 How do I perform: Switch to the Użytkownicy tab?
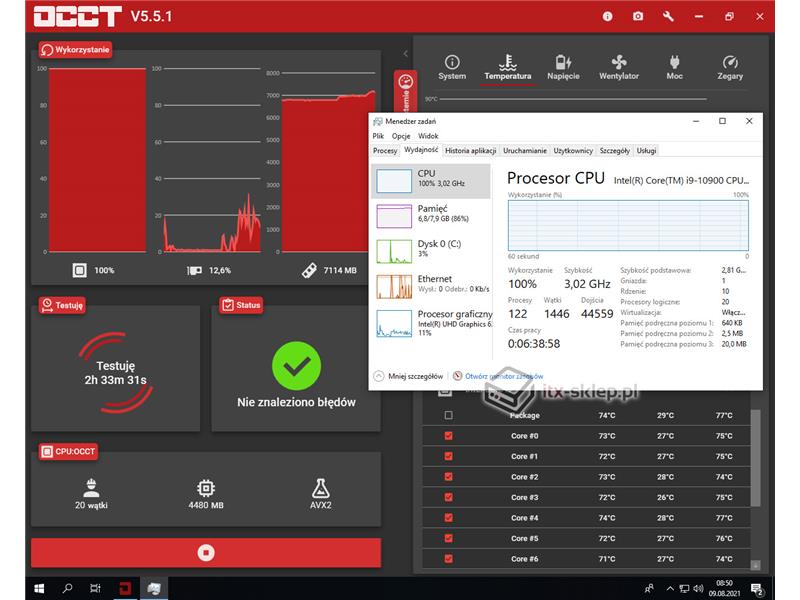[x=573, y=151]
